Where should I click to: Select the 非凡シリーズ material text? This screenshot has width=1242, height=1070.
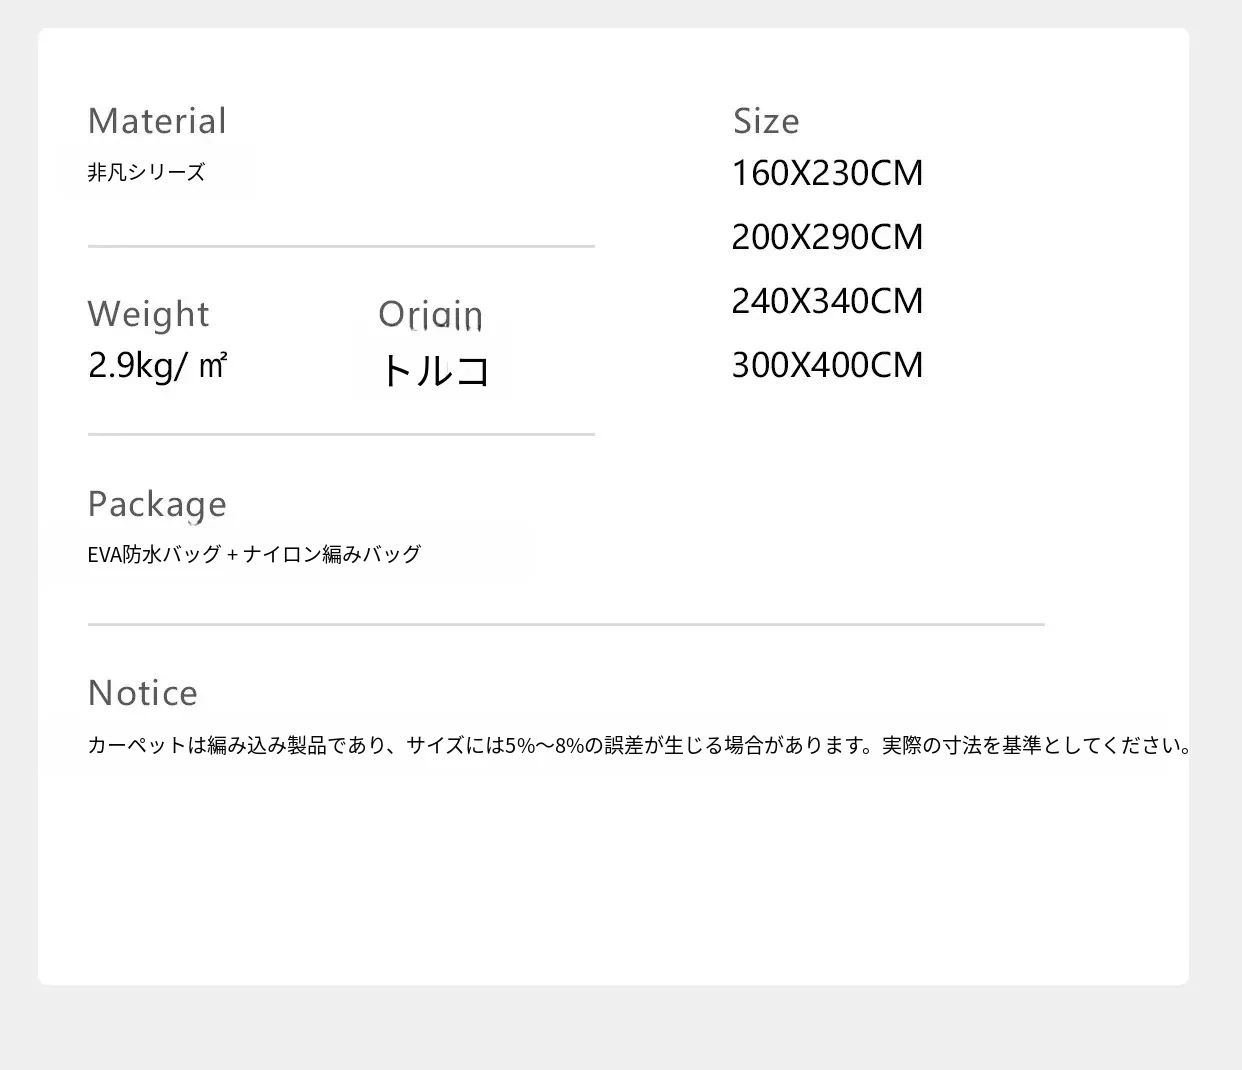point(146,173)
